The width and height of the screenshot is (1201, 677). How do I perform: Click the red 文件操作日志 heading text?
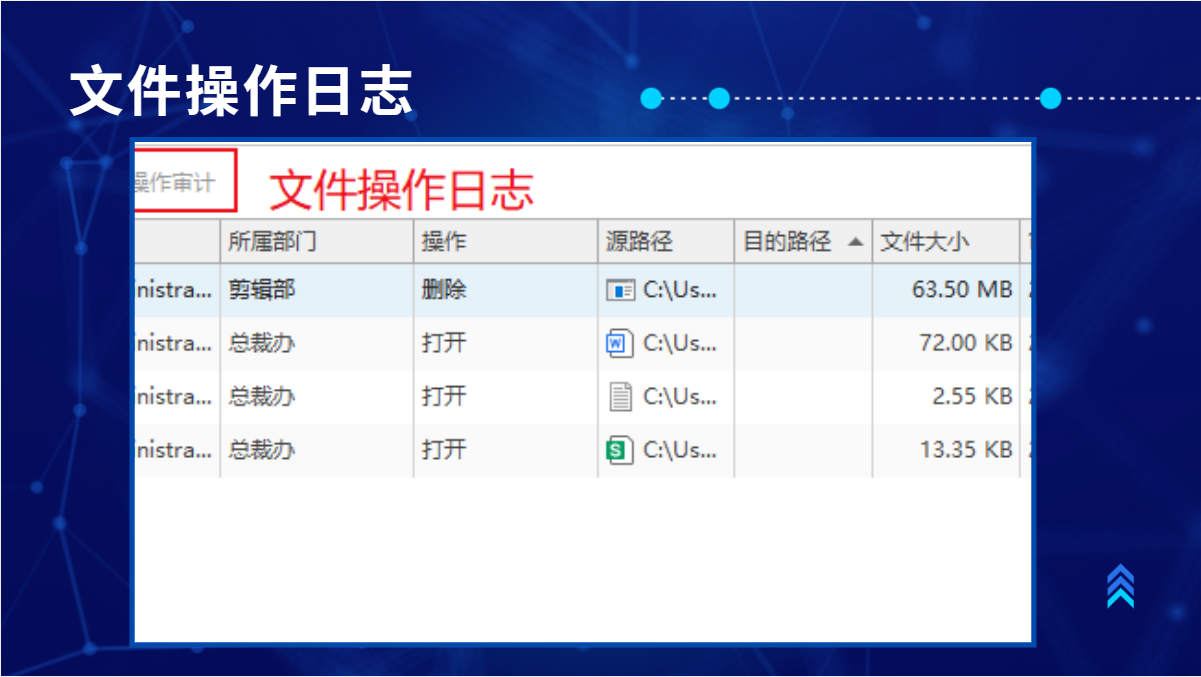pyautogui.click(x=401, y=189)
